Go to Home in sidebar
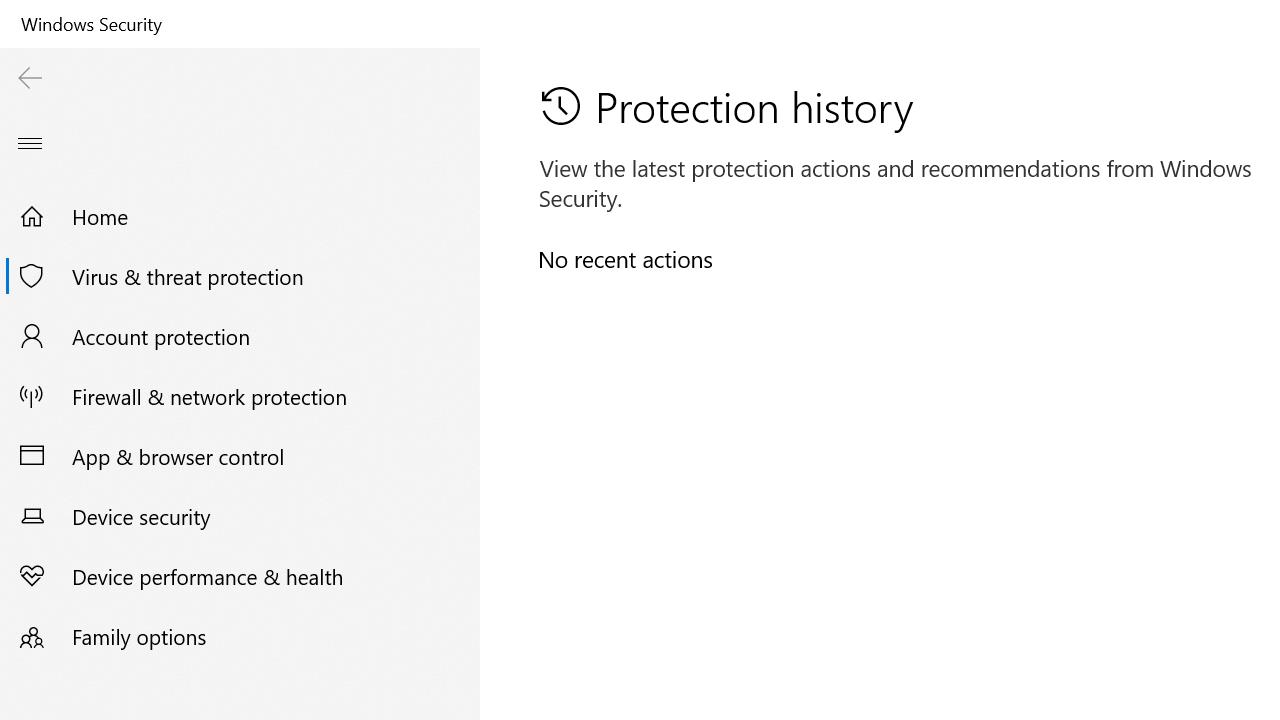 [100, 217]
